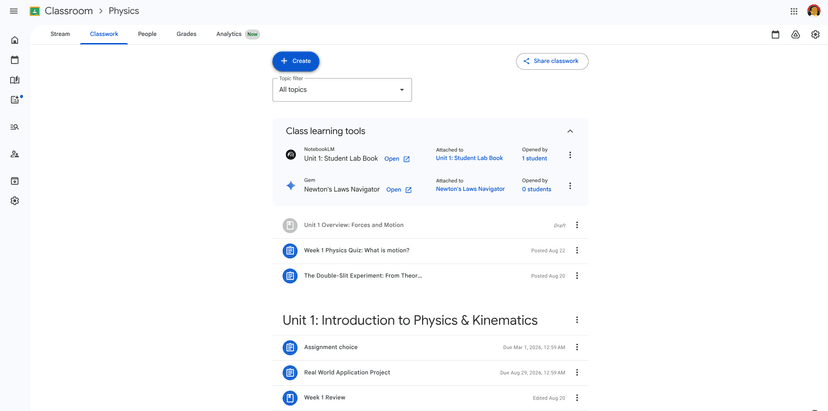The width and height of the screenshot is (828, 411).
Task: Open attached Newton's Laws Navigator link
Action: [470, 189]
